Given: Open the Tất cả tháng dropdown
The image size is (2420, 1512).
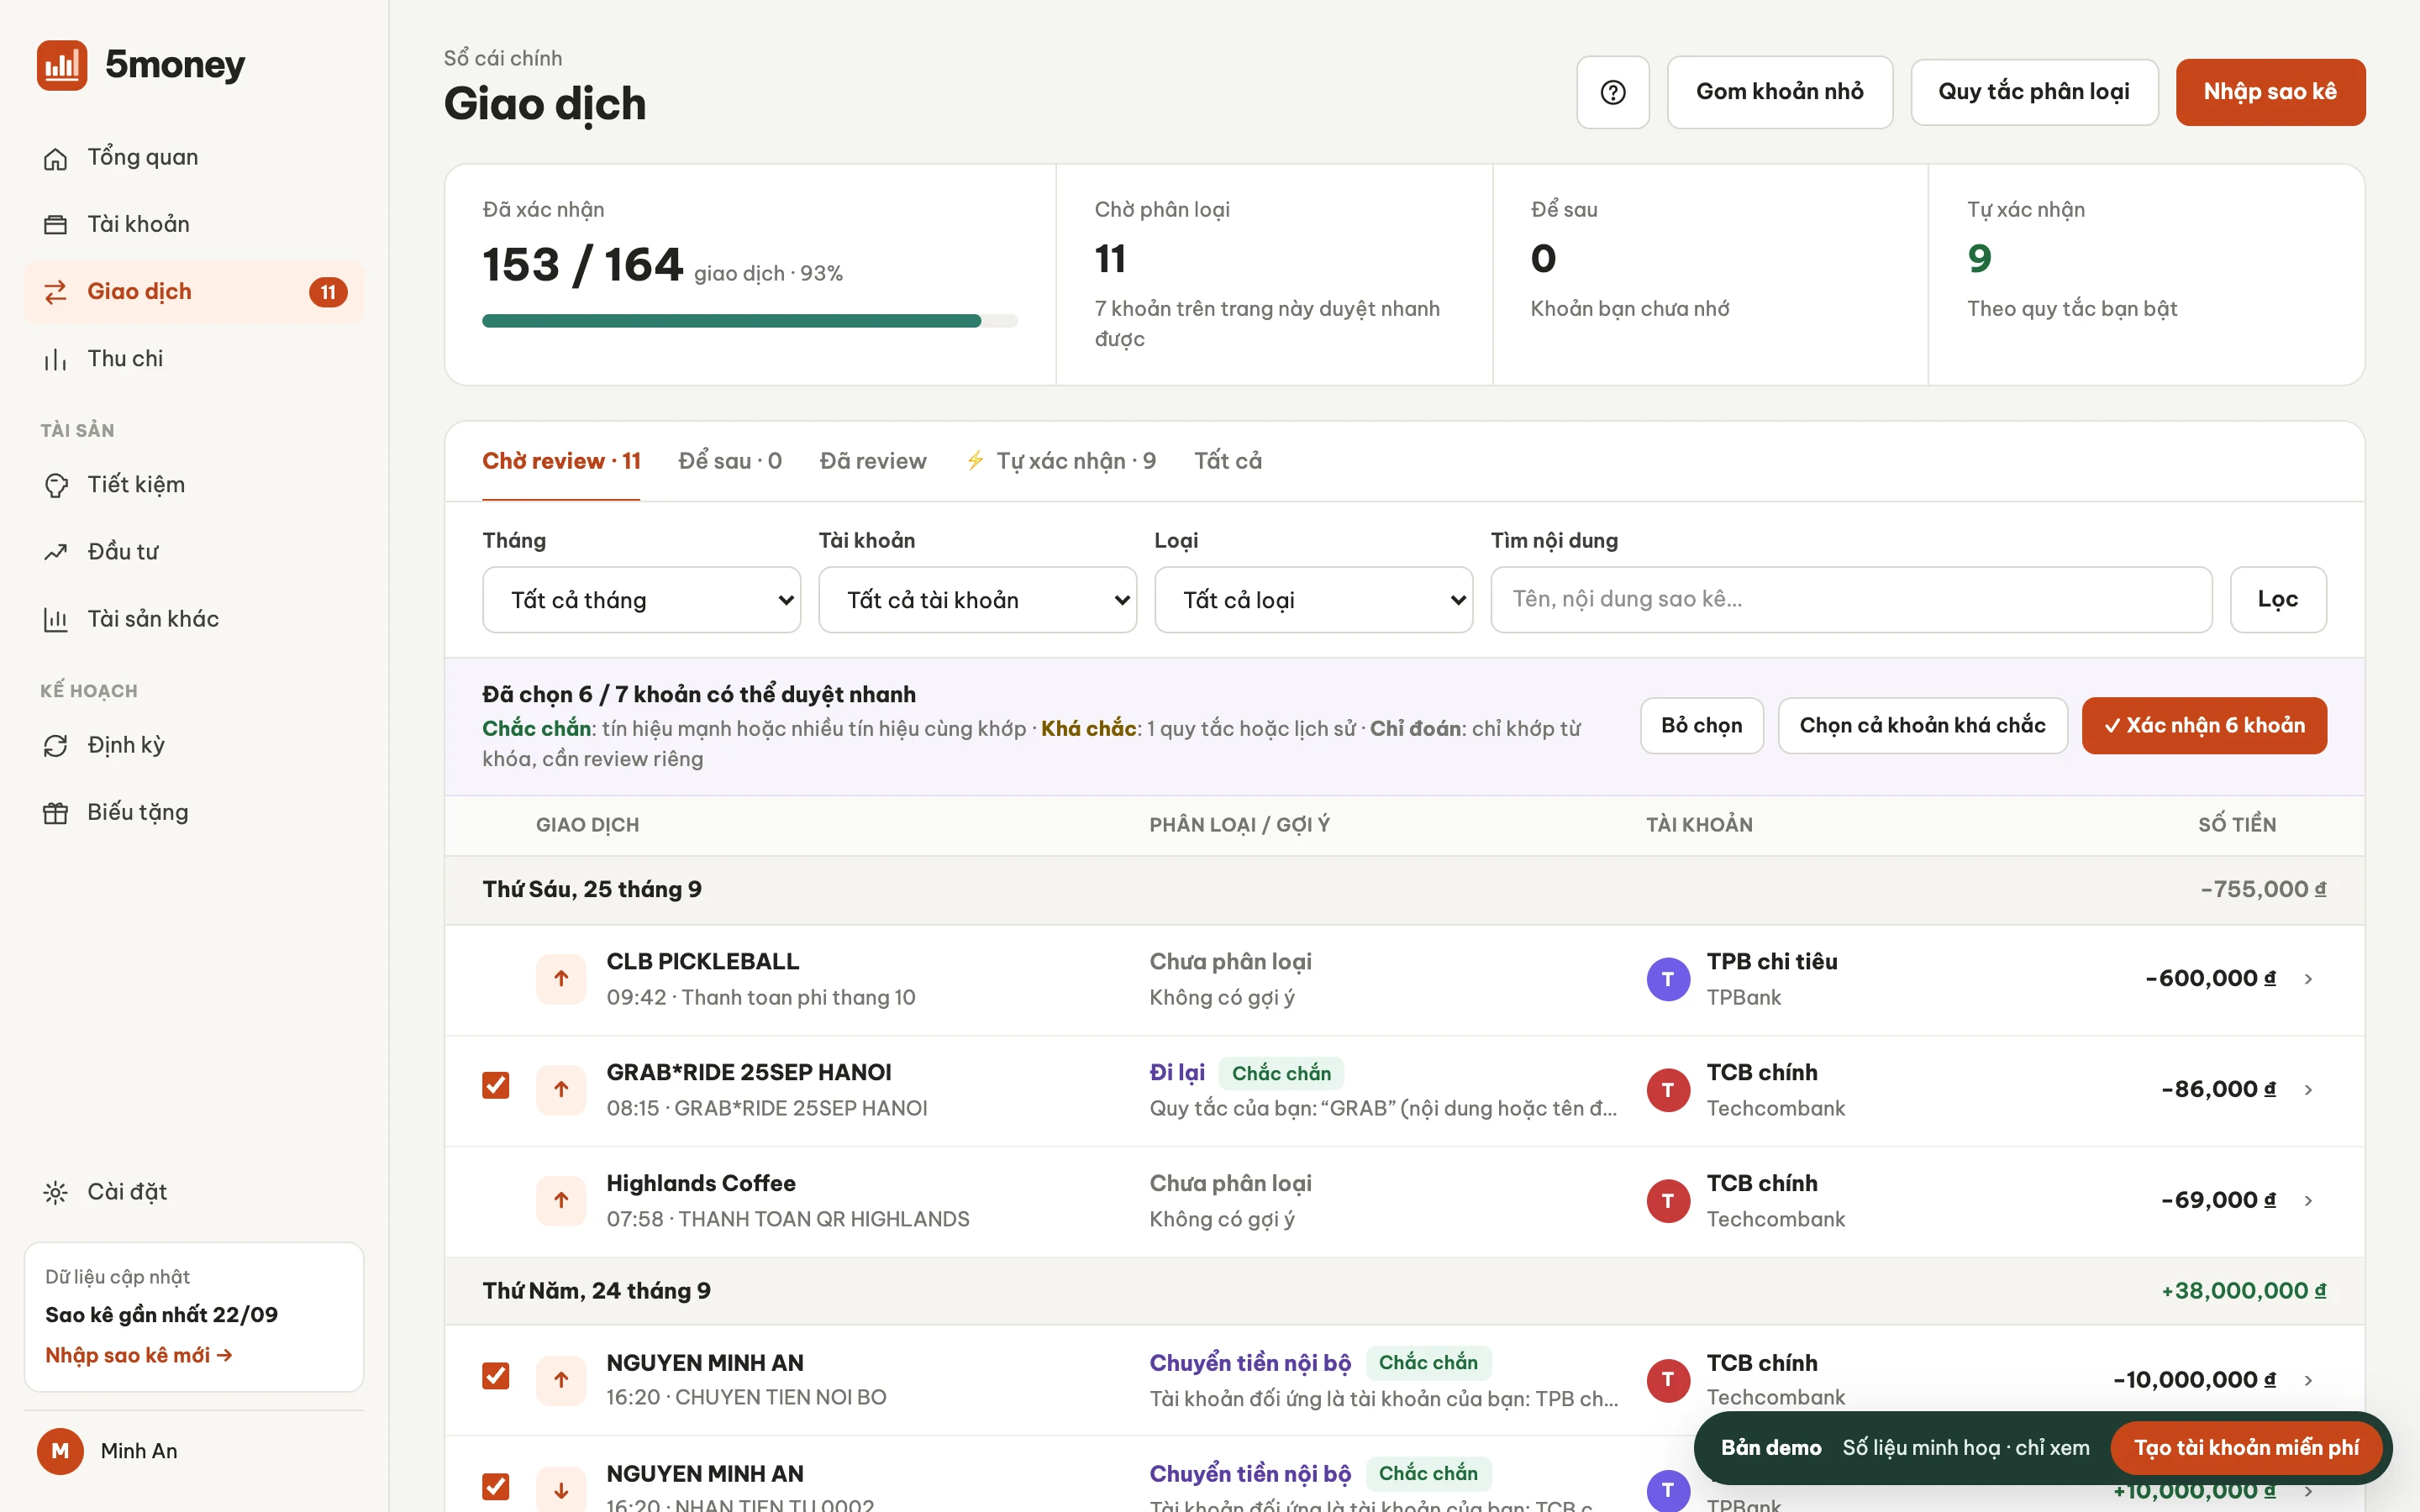Looking at the screenshot, I should (641, 600).
